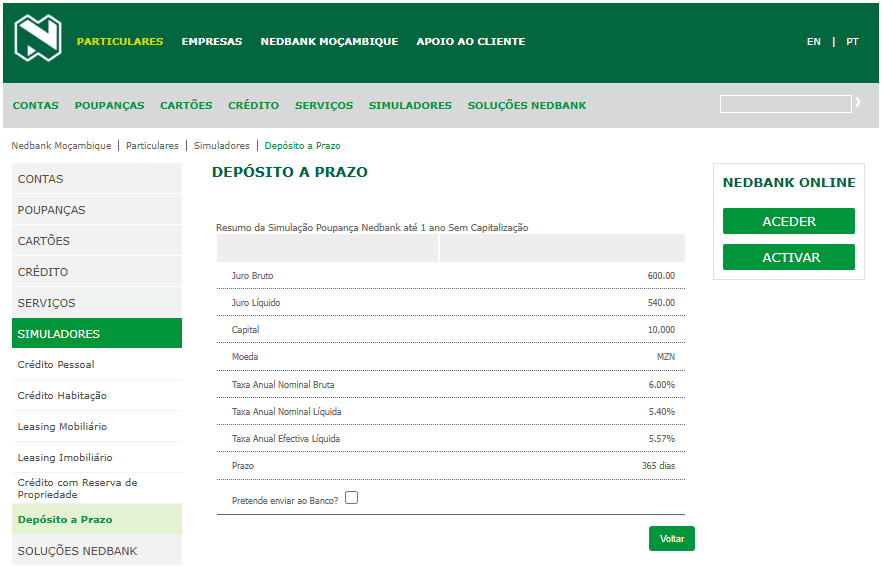Click the Capital value 10,000

661,330
